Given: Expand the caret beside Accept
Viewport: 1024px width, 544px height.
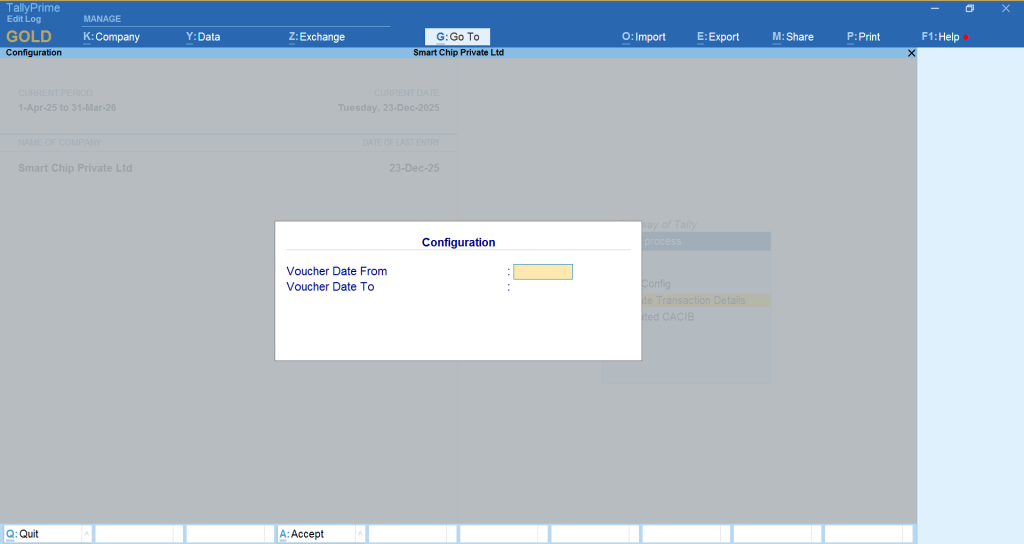Looking at the screenshot, I should pyautogui.click(x=359, y=534).
